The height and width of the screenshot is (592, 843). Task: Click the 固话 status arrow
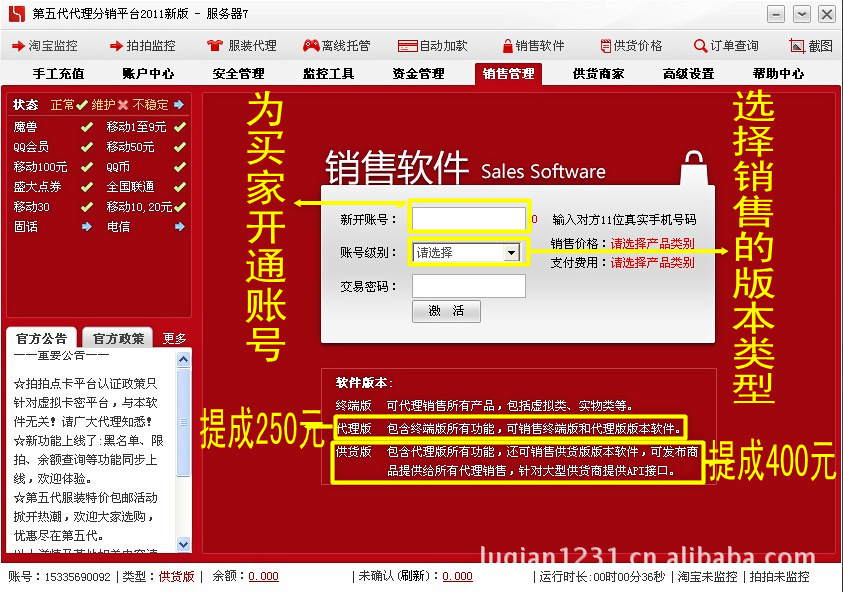(x=87, y=227)
